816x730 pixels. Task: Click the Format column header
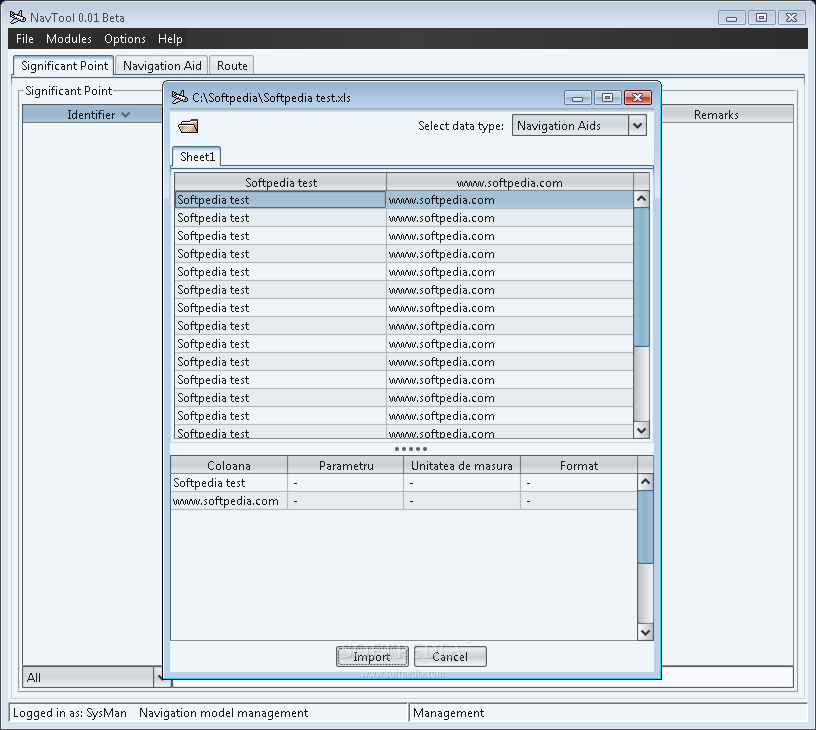coord(579,465)
